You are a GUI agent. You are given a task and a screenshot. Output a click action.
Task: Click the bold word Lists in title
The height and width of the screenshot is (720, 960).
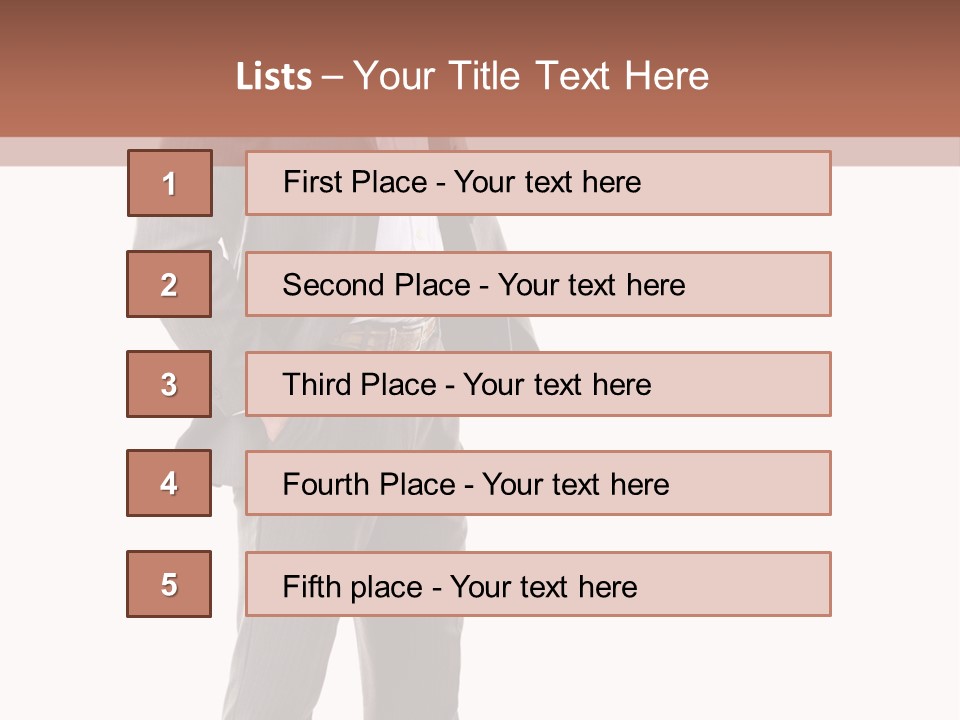click(274, 77)
